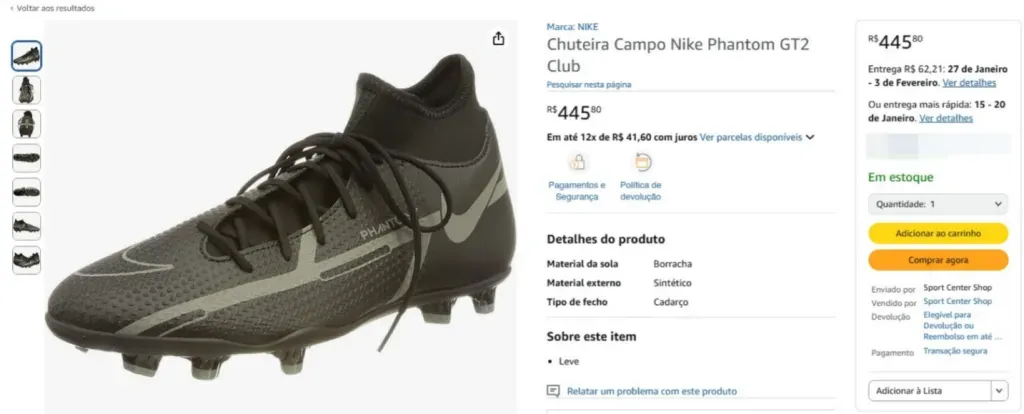Click Comprar agora button

(x=937, y=260)
